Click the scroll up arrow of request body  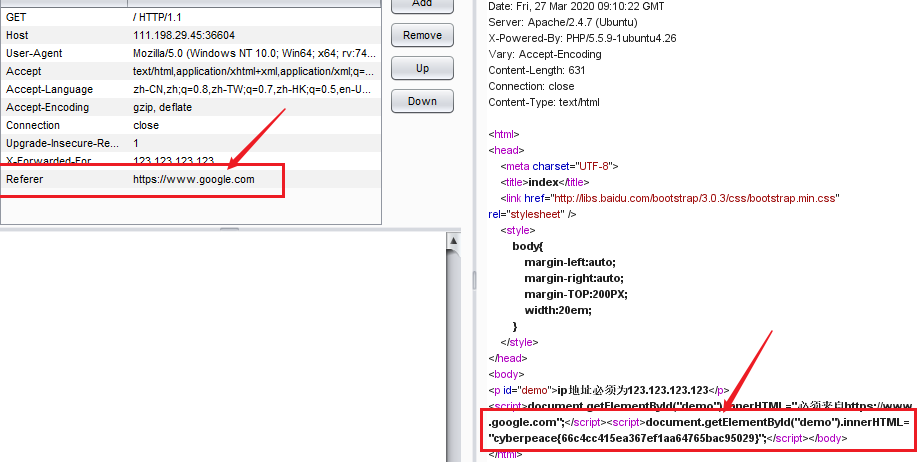pos(453,240)
